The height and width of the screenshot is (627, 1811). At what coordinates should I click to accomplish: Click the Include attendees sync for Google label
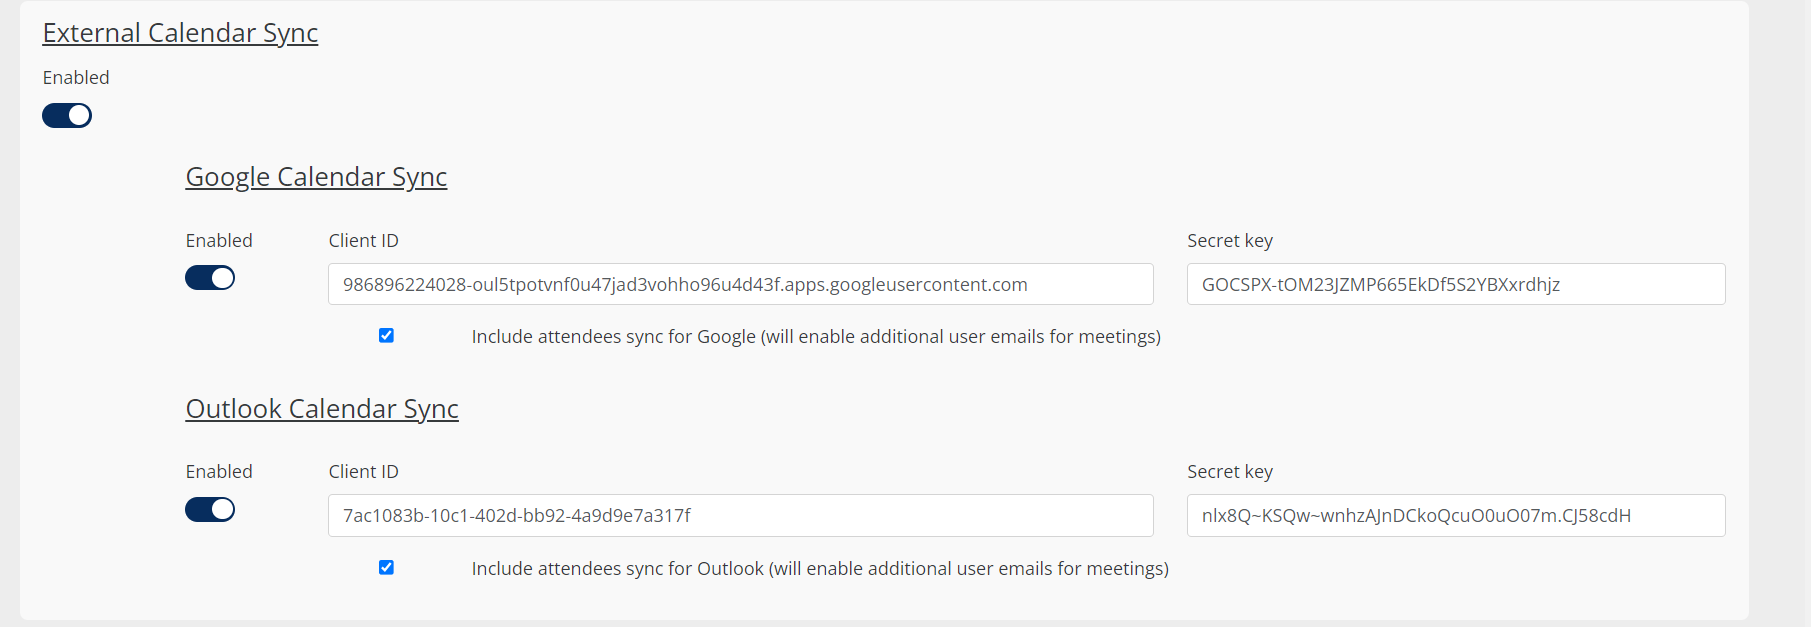815,337
